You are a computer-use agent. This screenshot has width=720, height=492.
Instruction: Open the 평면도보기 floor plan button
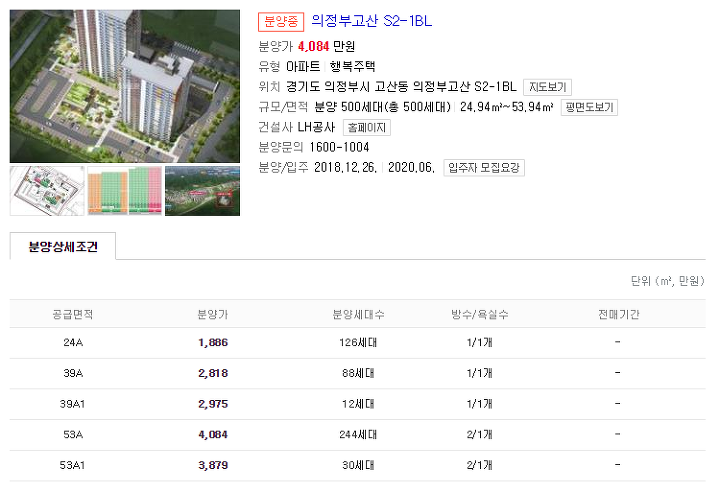point(589,107)
